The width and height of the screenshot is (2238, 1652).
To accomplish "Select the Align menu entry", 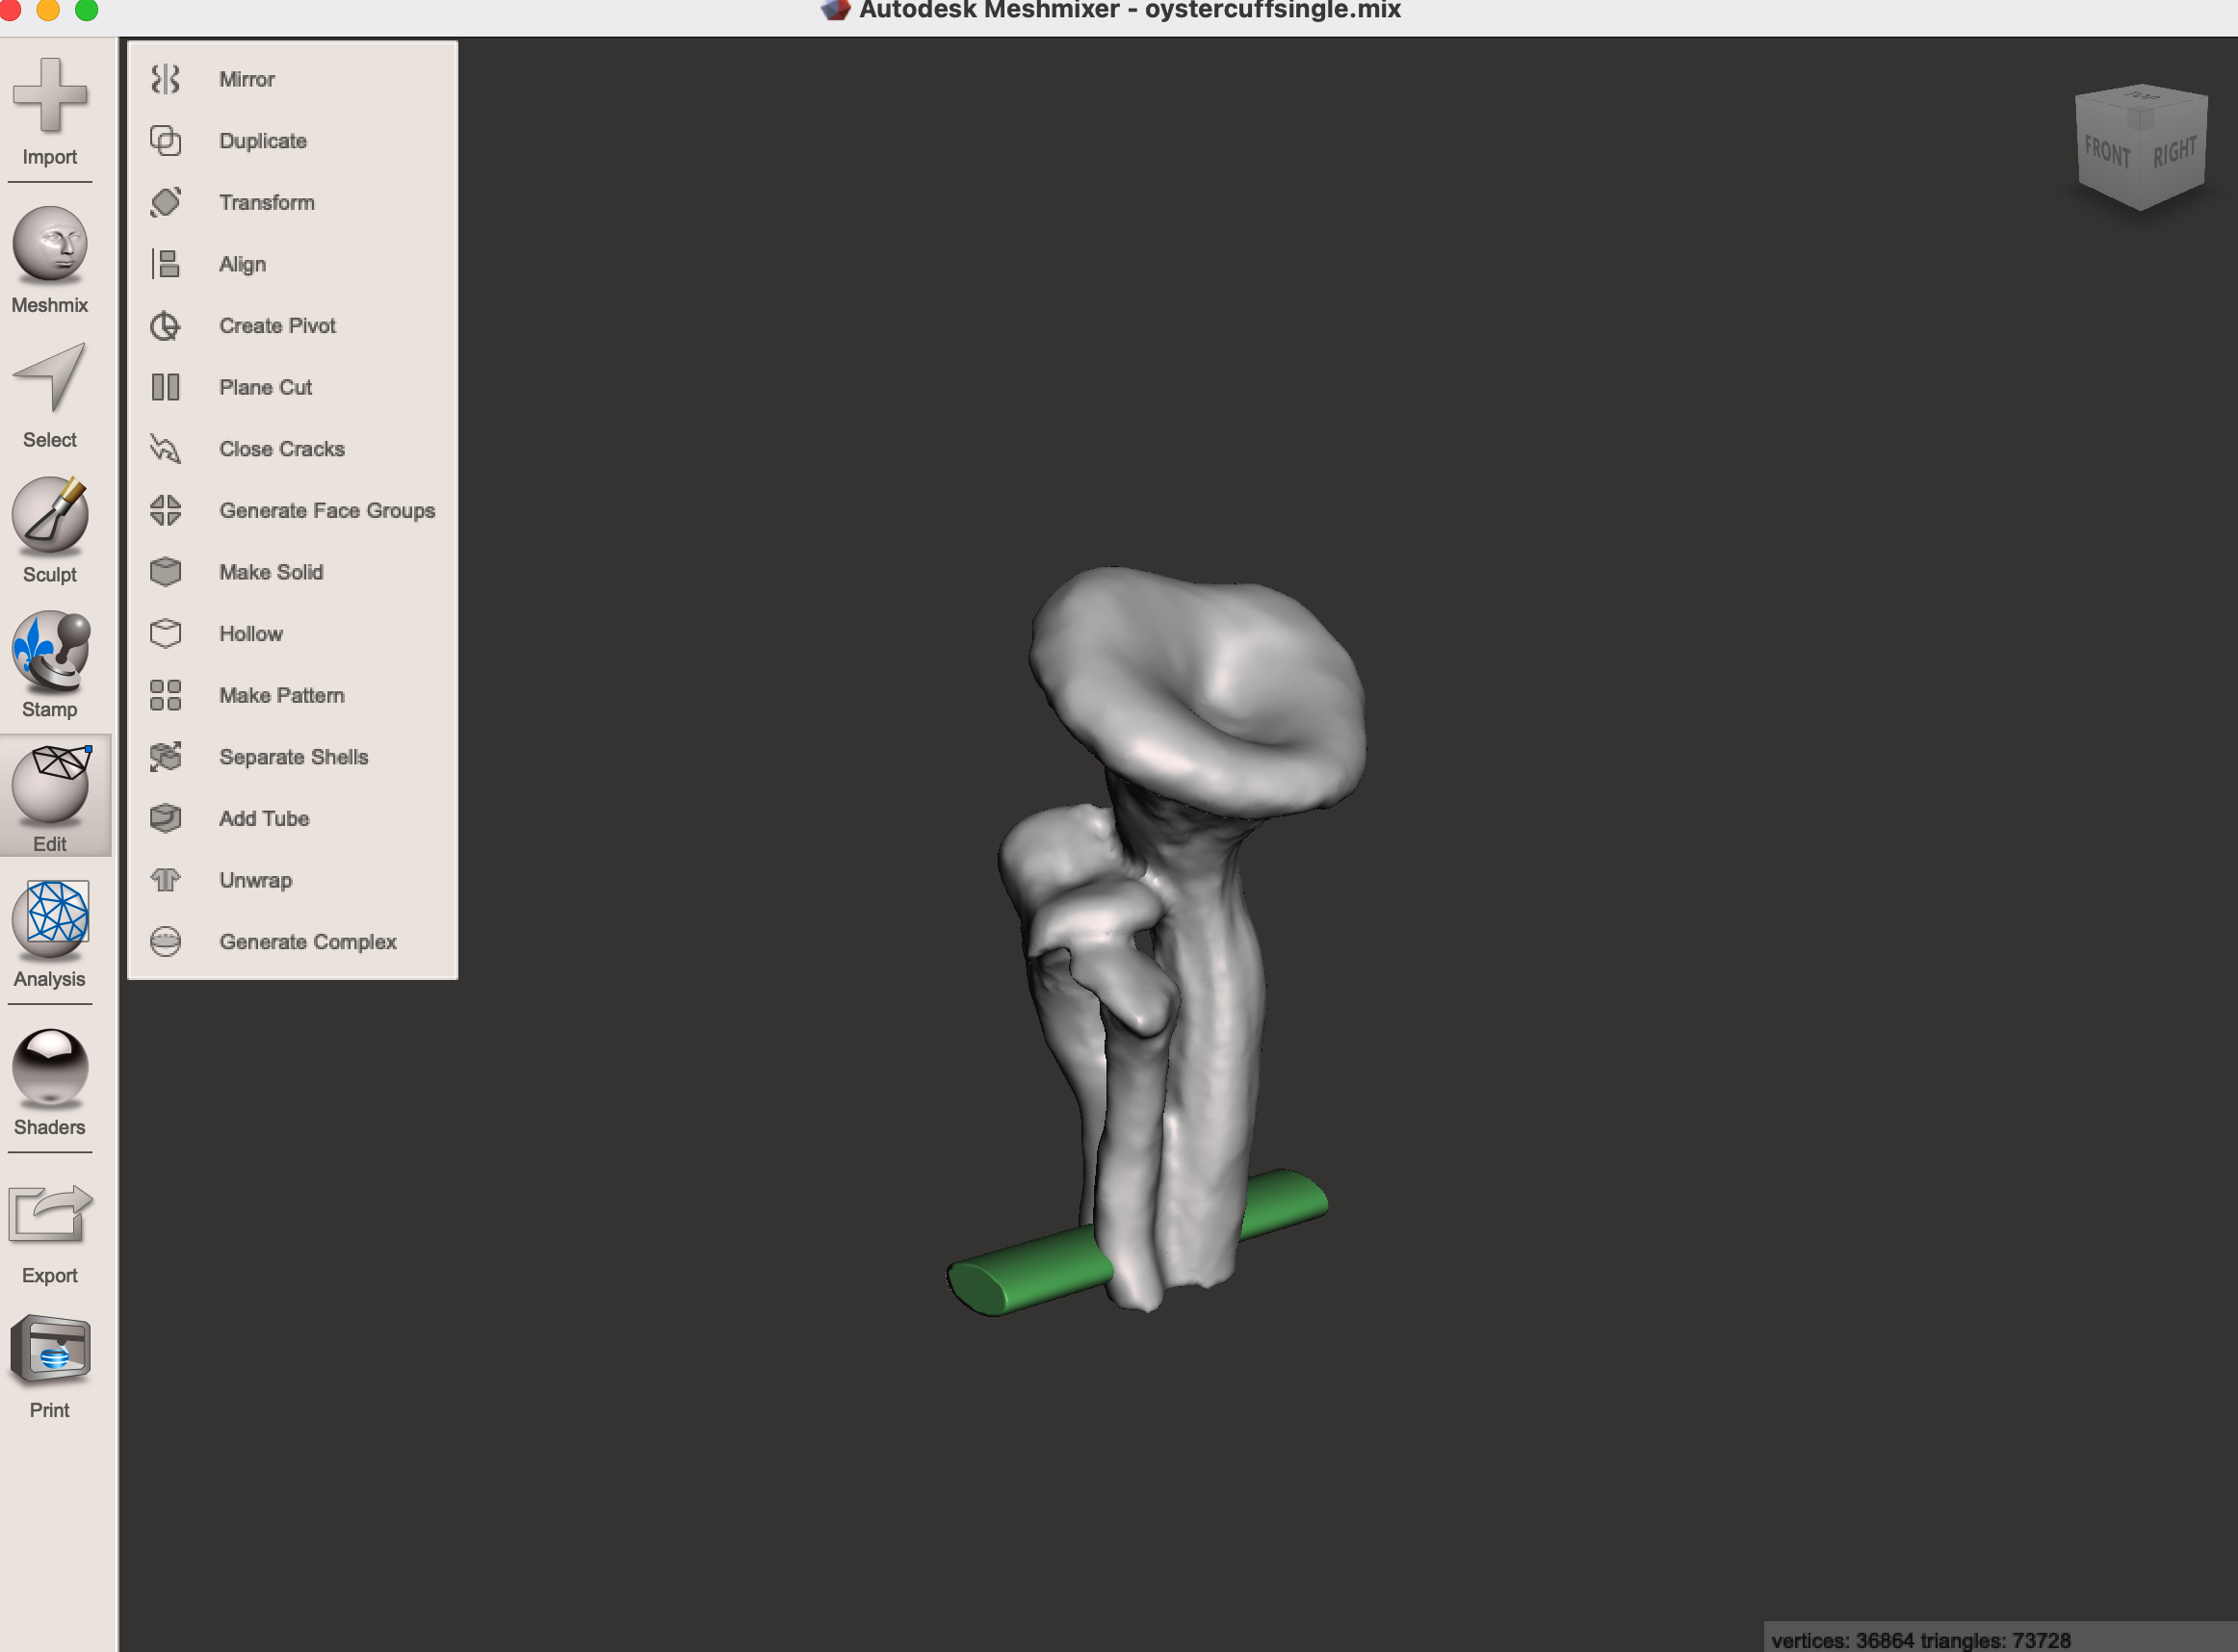I will 243,264.
